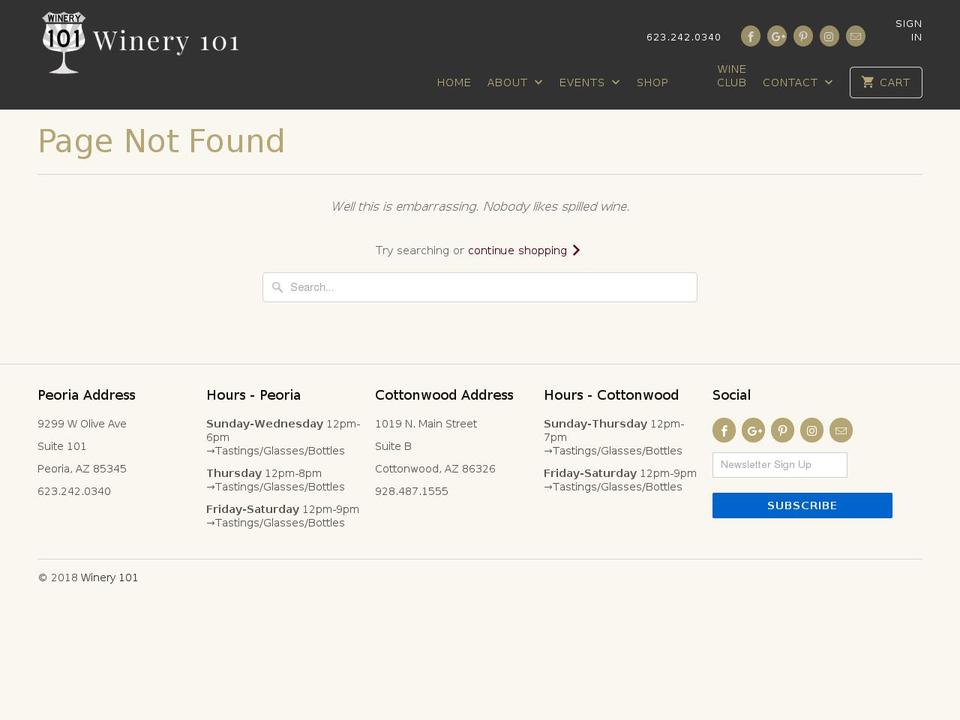This screenshot has height=720, width=960.
Task: Focus the Newsletter Sign Up field
Action: [x=780, y=465]
